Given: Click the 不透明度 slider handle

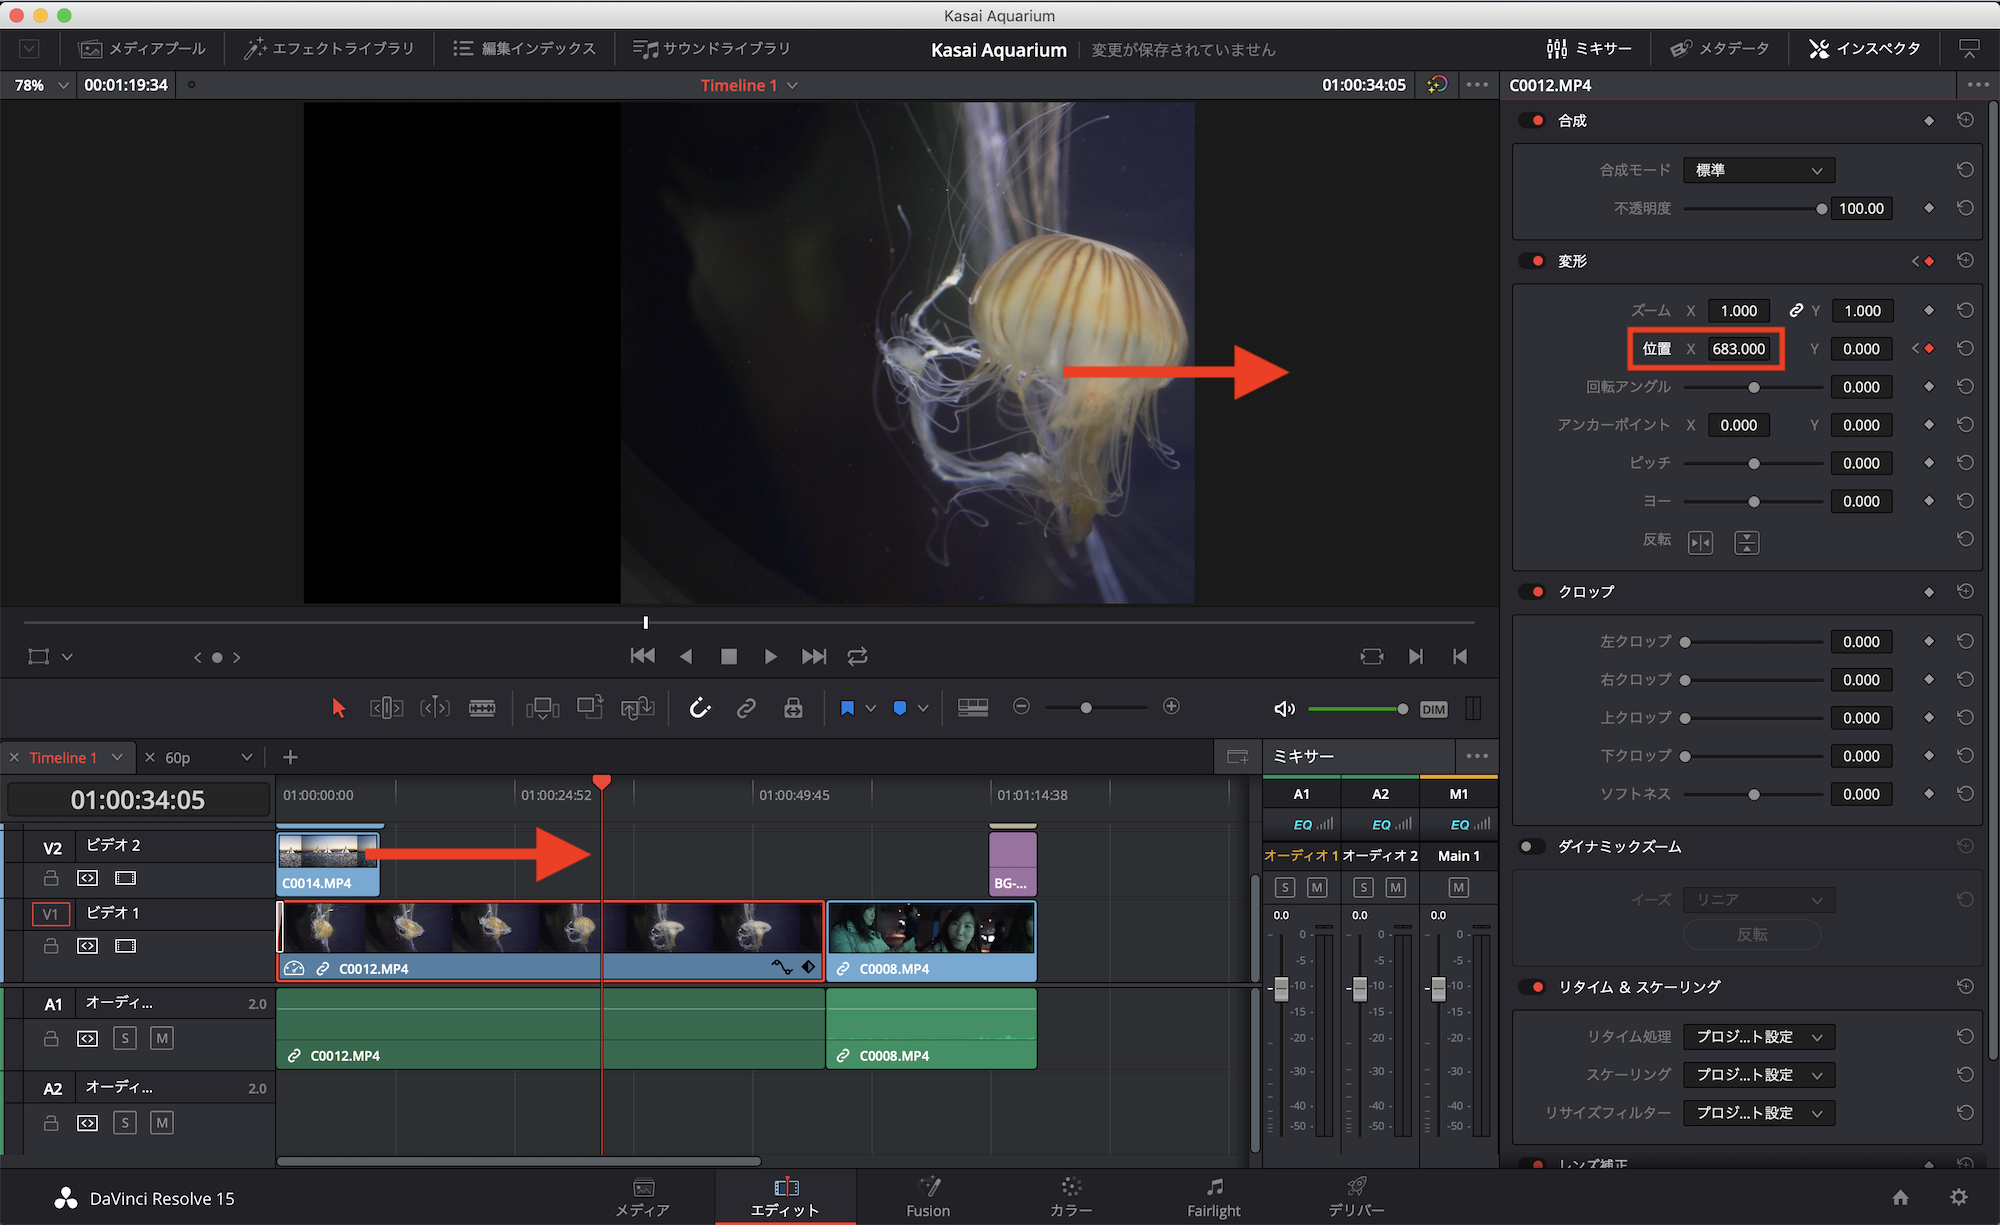Looking at the screenshot, I should tap(1821, 208).
